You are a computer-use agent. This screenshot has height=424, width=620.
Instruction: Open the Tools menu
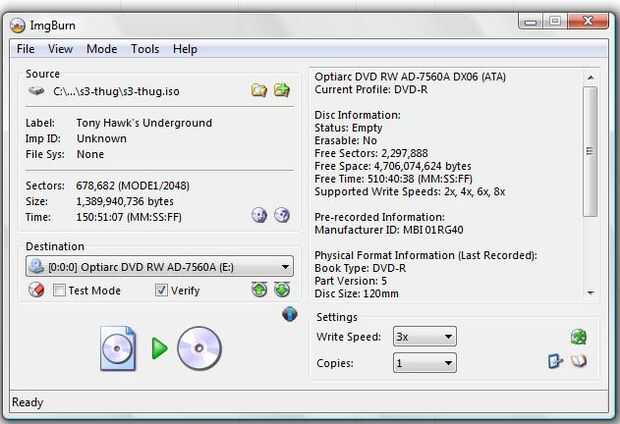pyautogui.click(x=145, y=49)
